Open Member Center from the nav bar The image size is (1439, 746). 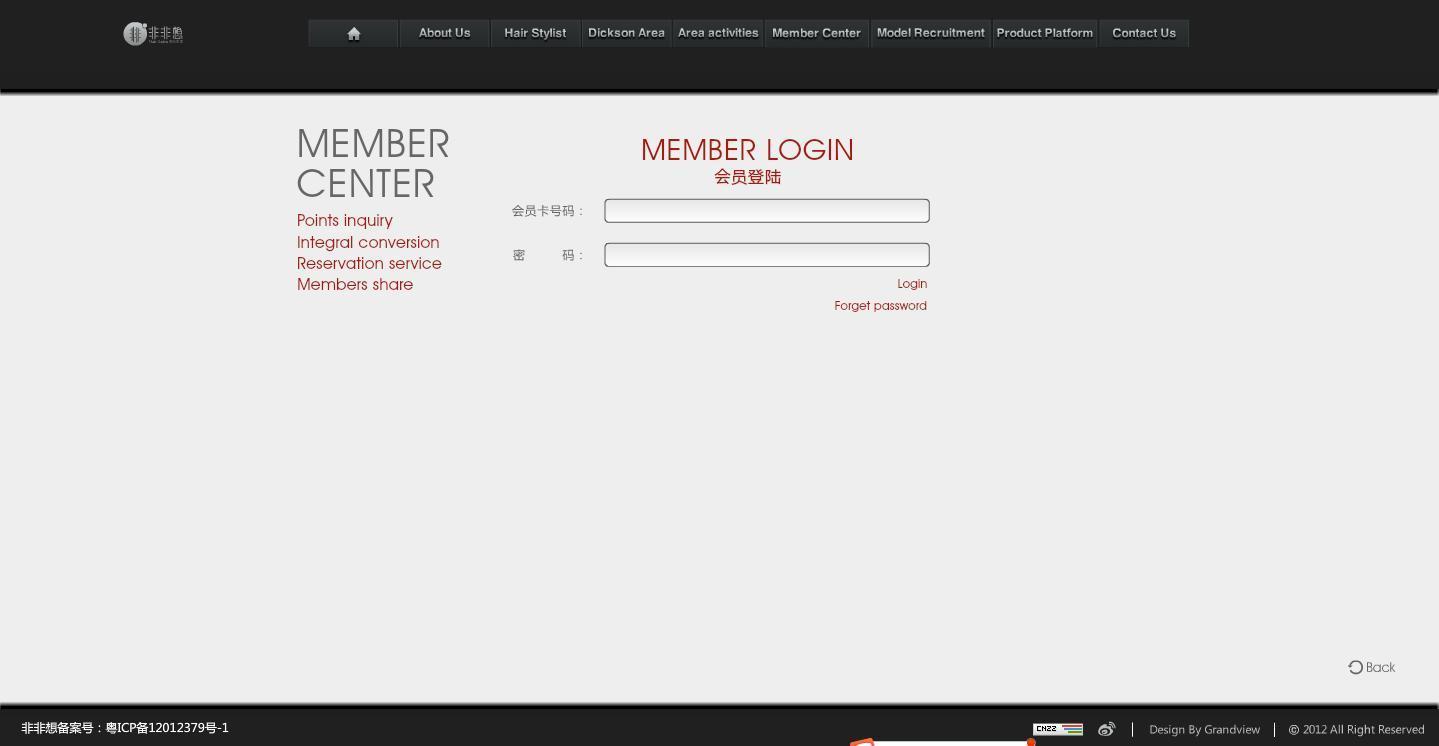coord(816,33)
